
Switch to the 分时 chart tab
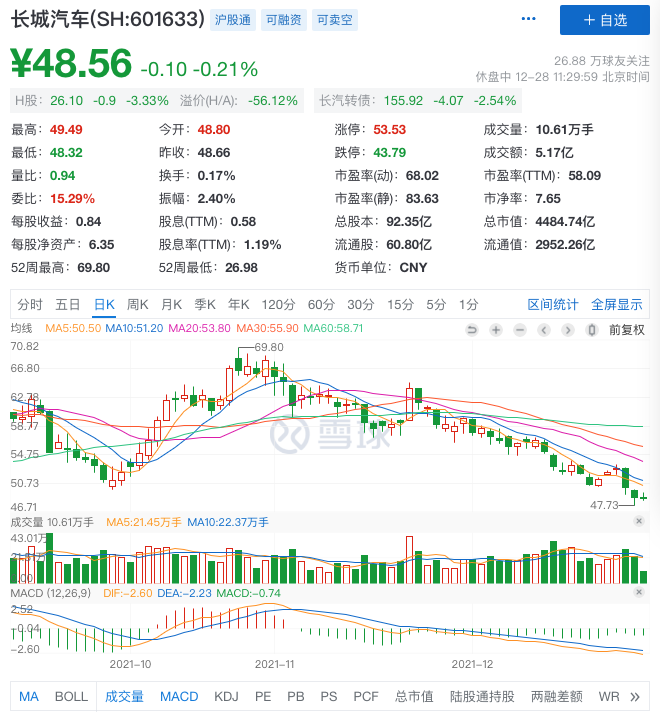[30, 305]
